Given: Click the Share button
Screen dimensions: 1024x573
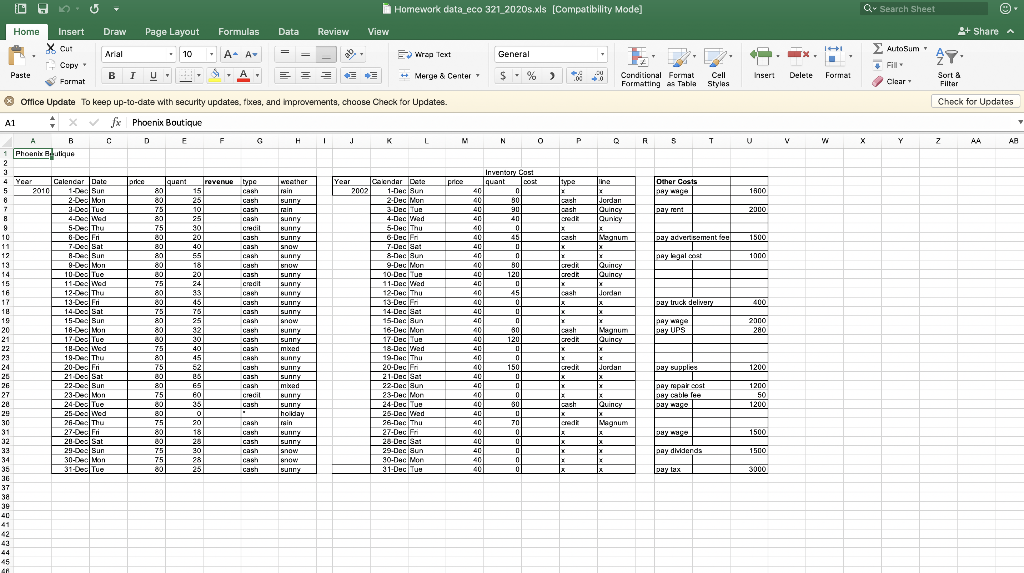Looking at the screenshot, I should click(x=978, y=31).
